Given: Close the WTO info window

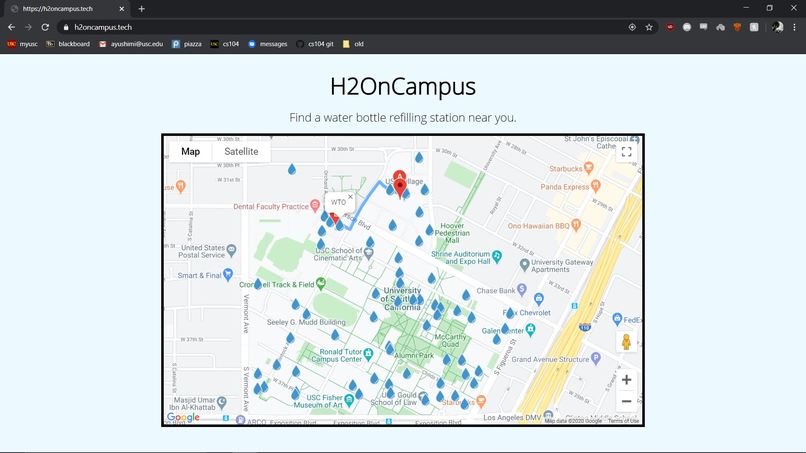Looking at the screenshot, I should tap(351, 196).
